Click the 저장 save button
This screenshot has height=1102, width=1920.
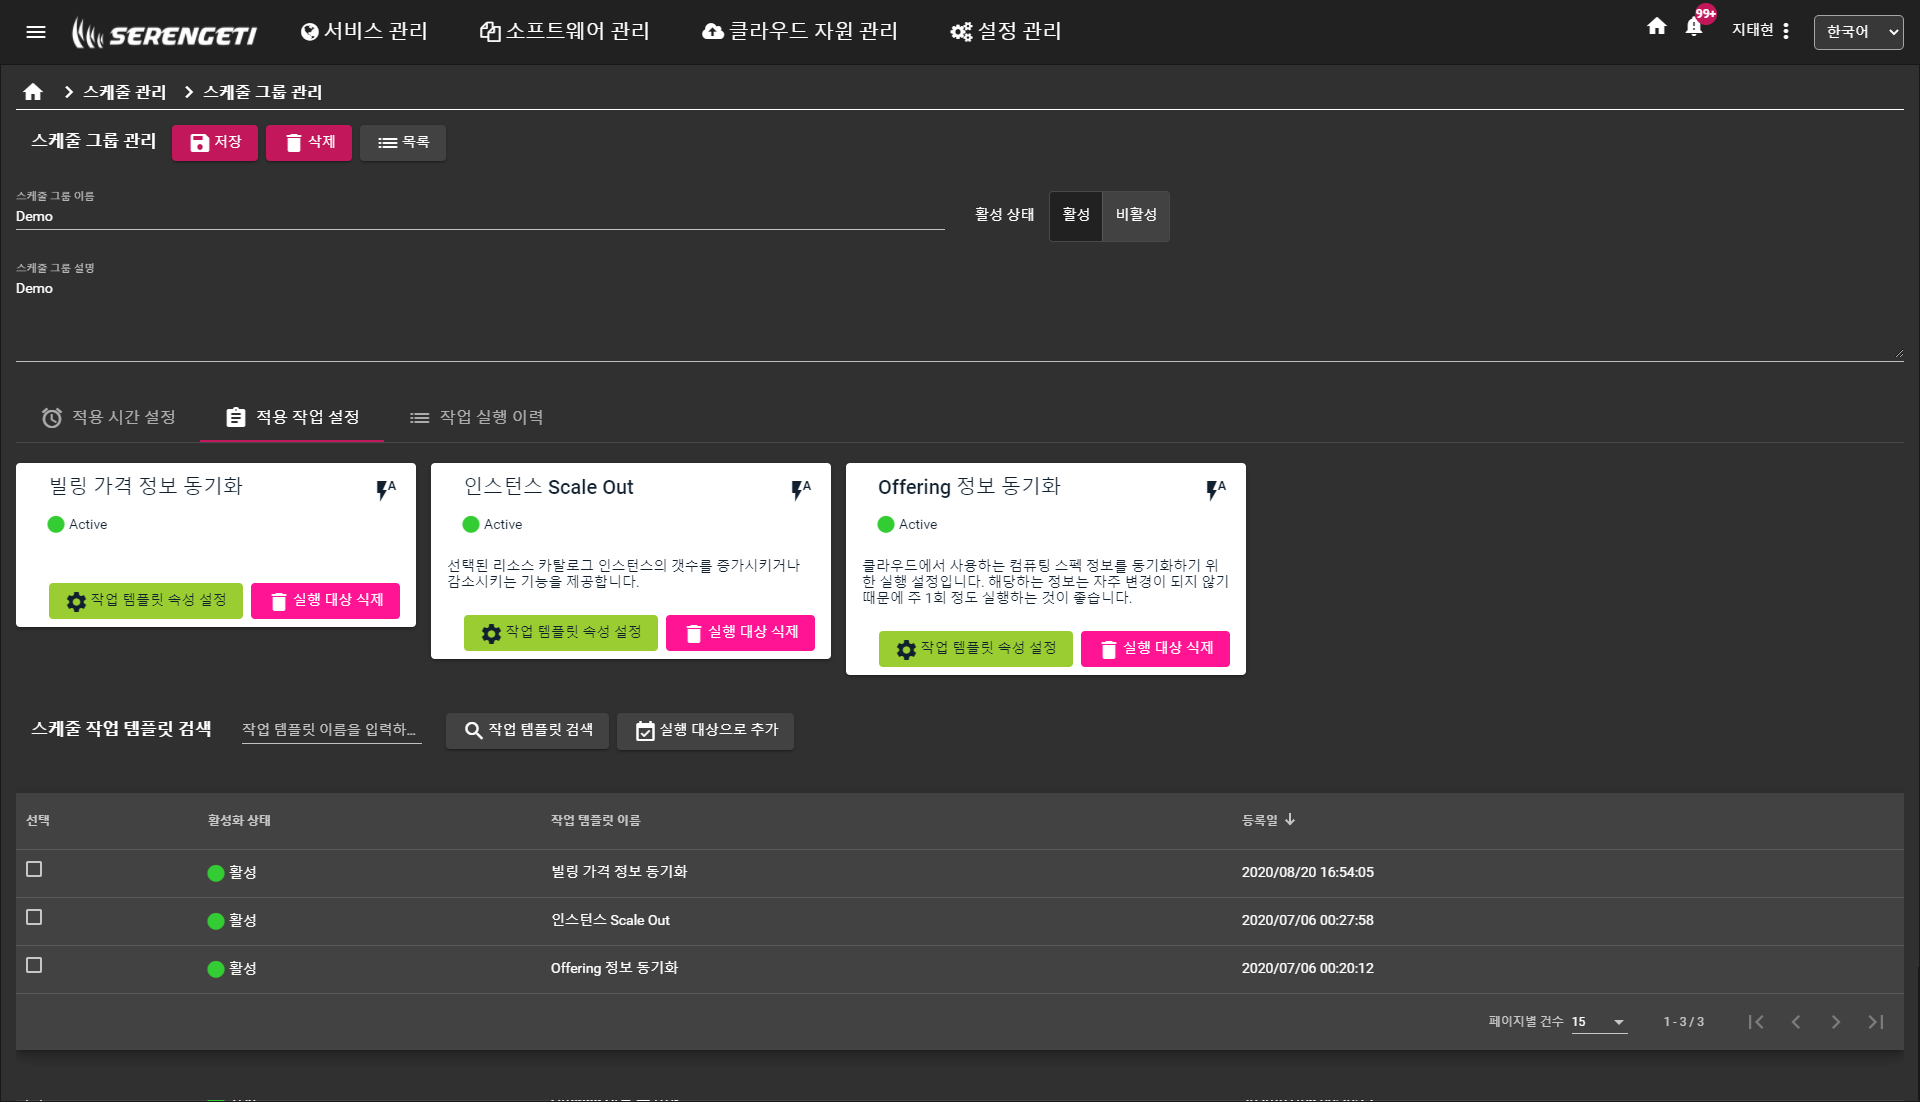click(215, 143)
